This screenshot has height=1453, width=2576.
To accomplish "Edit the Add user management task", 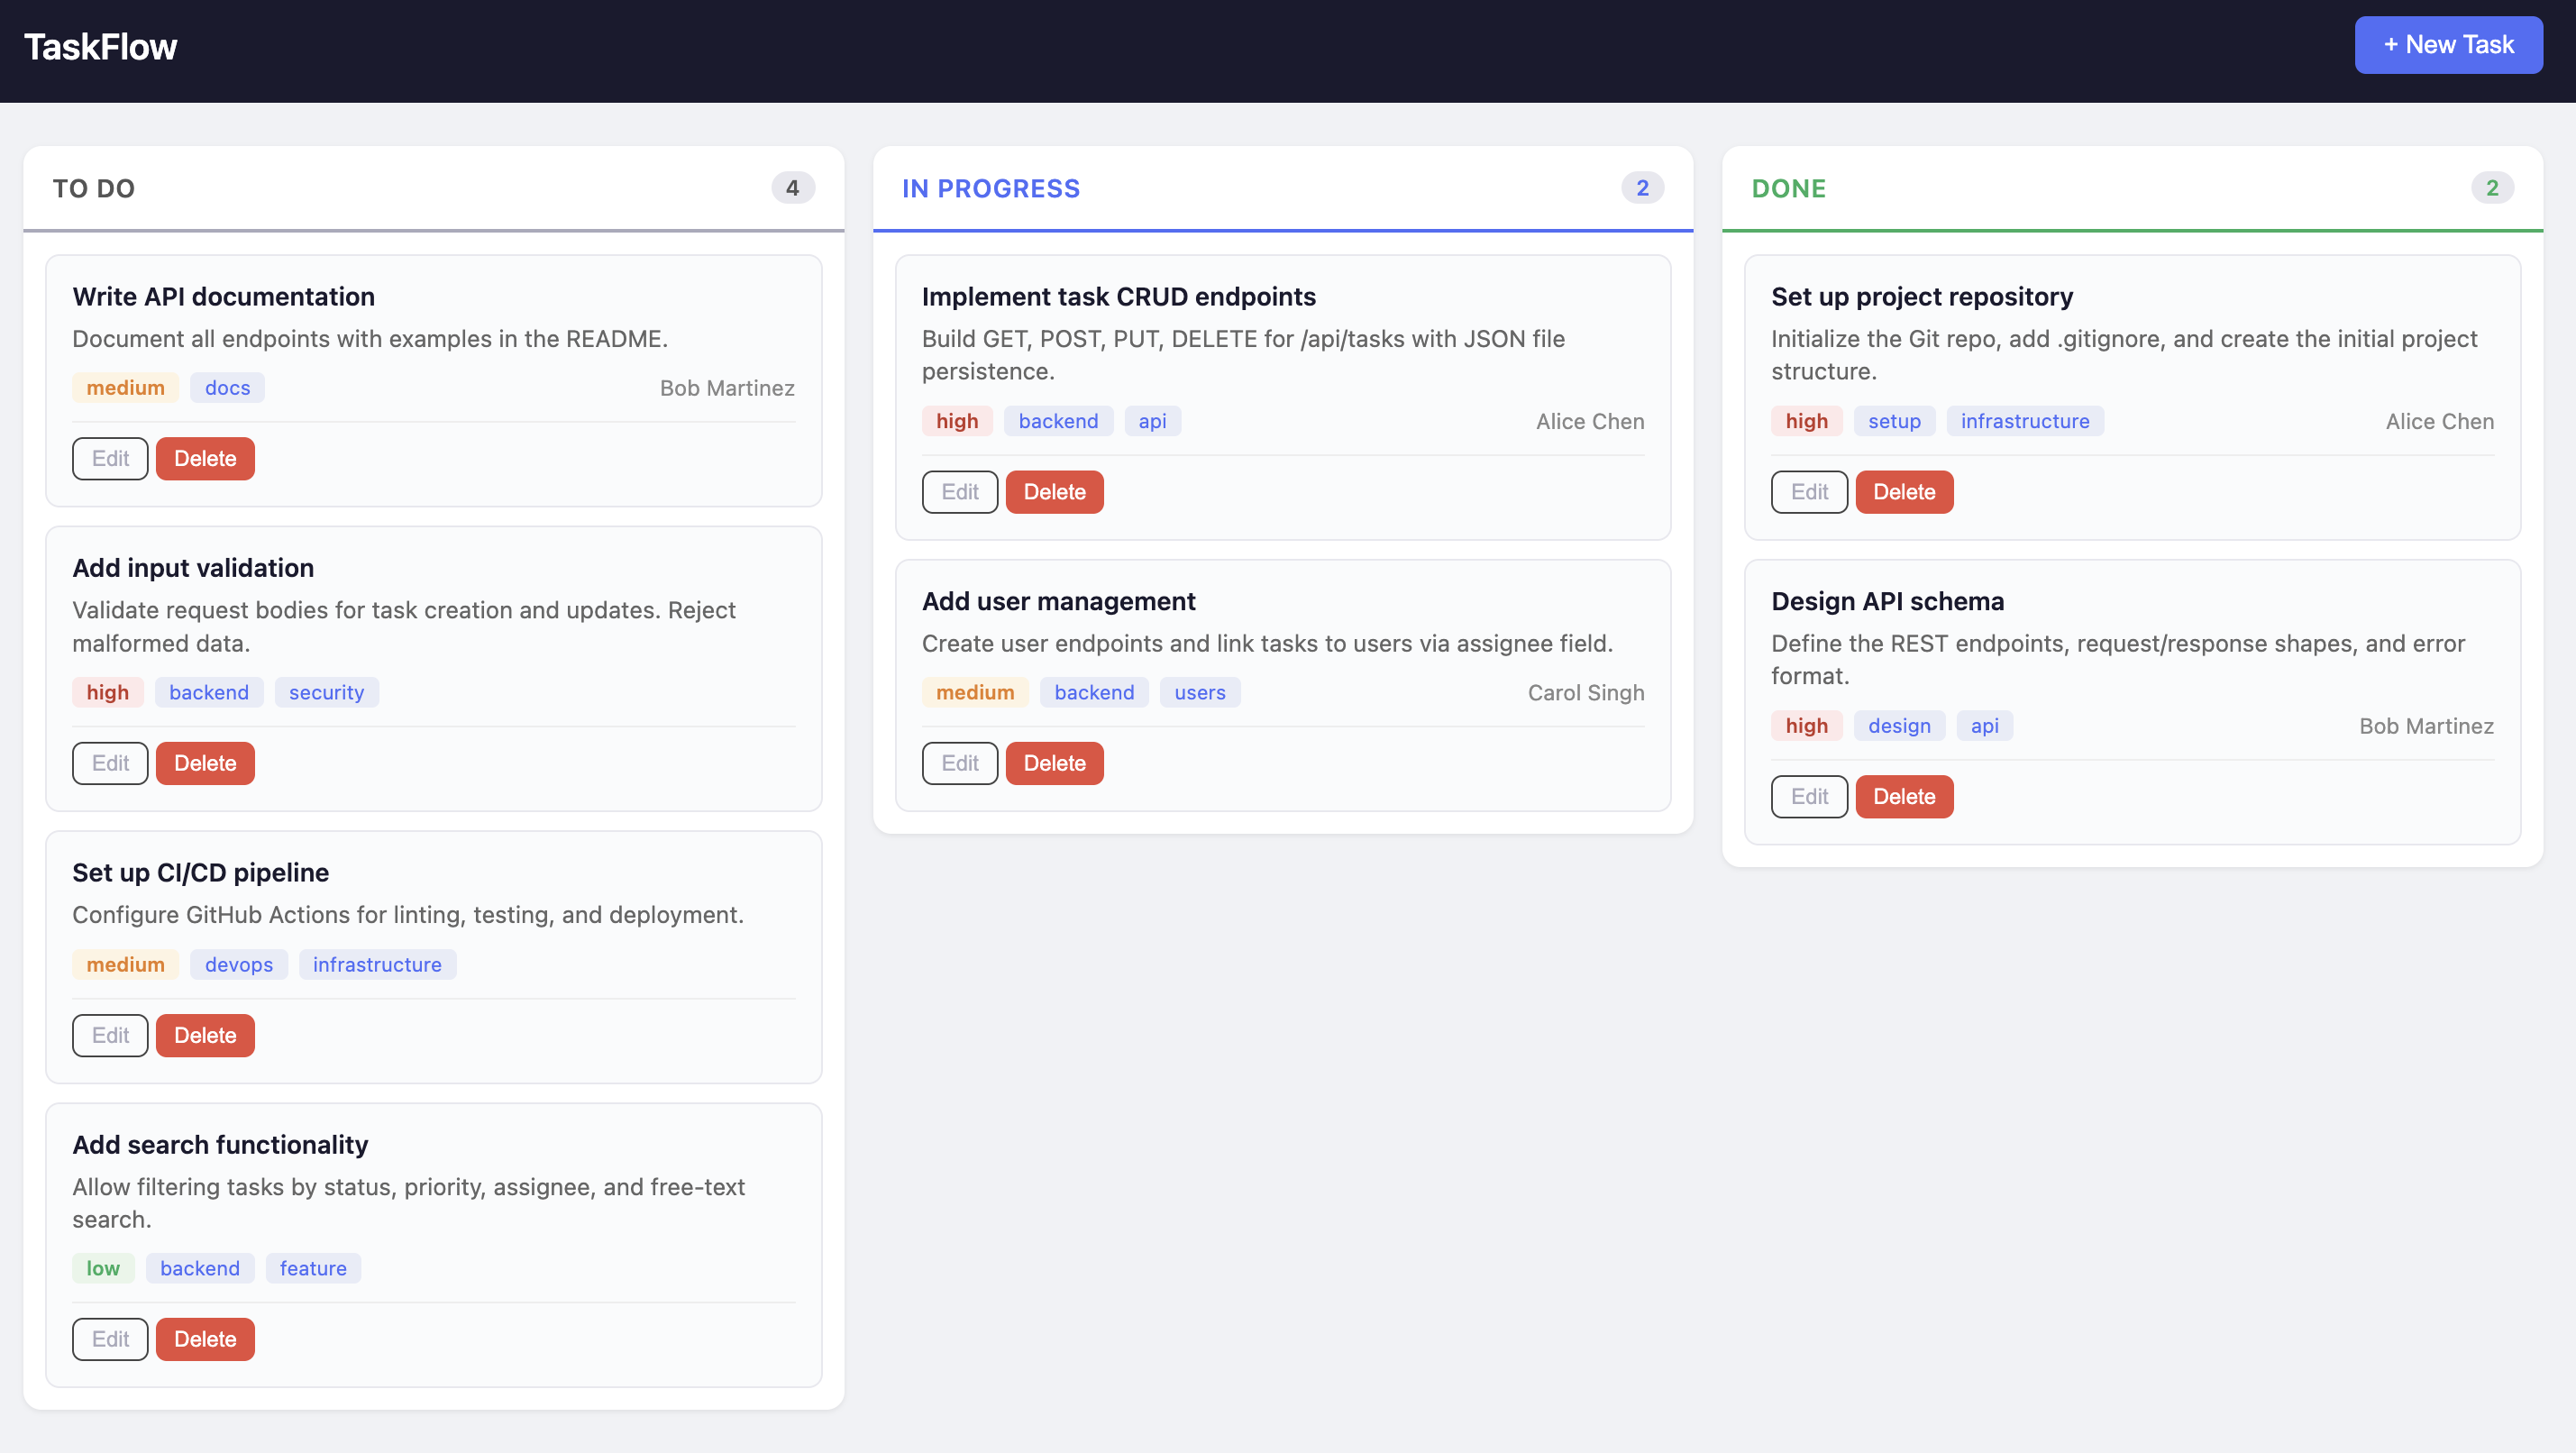I will pyautogui.click(x=960, y=764).
